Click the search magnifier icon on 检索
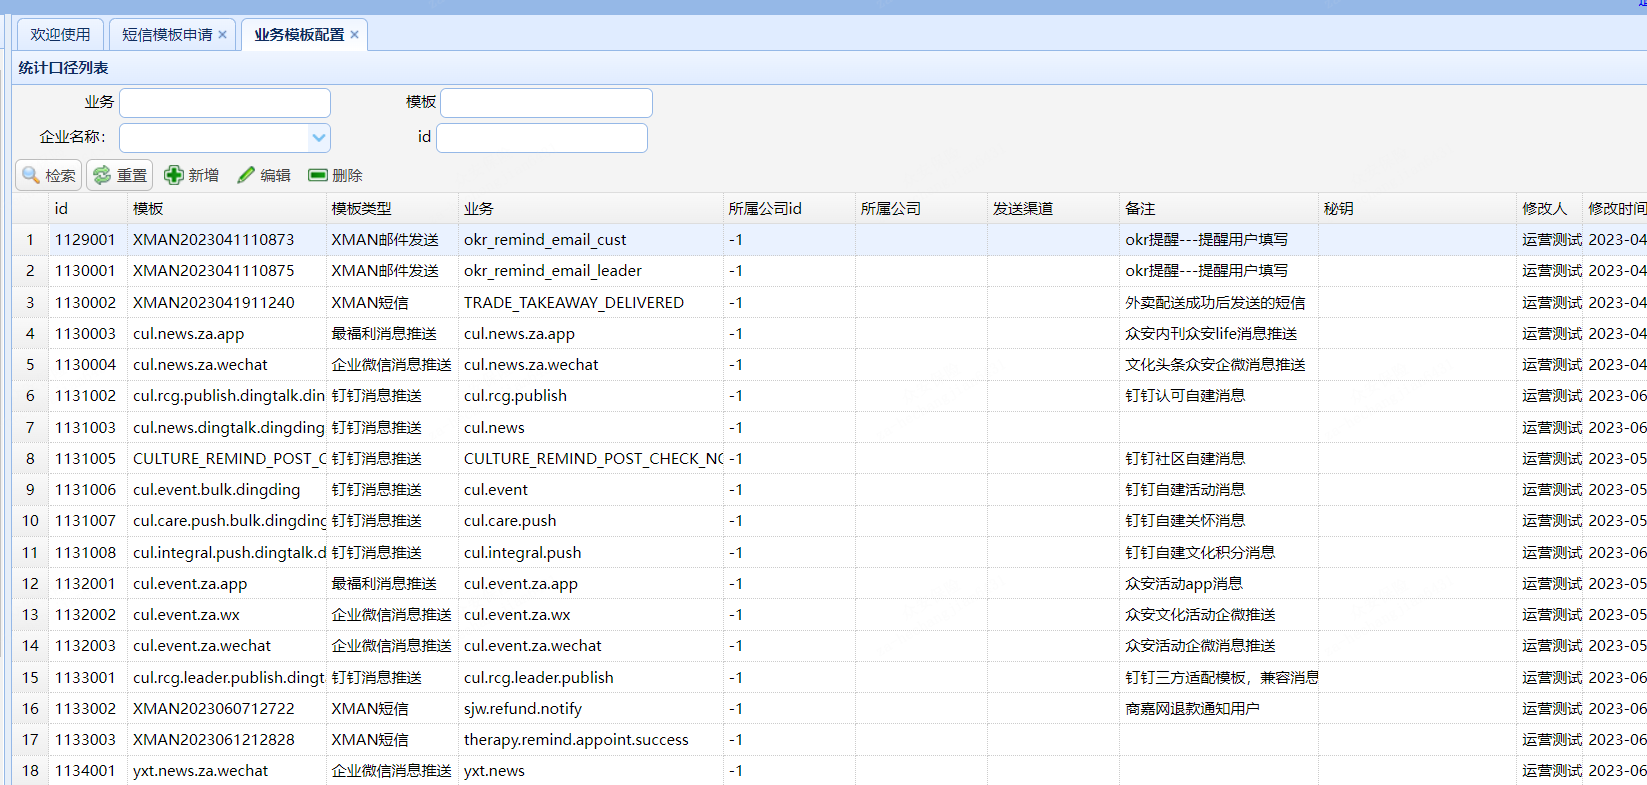Image resolution: width=1647 pixels, height=785 pixels. click(31, 175)
